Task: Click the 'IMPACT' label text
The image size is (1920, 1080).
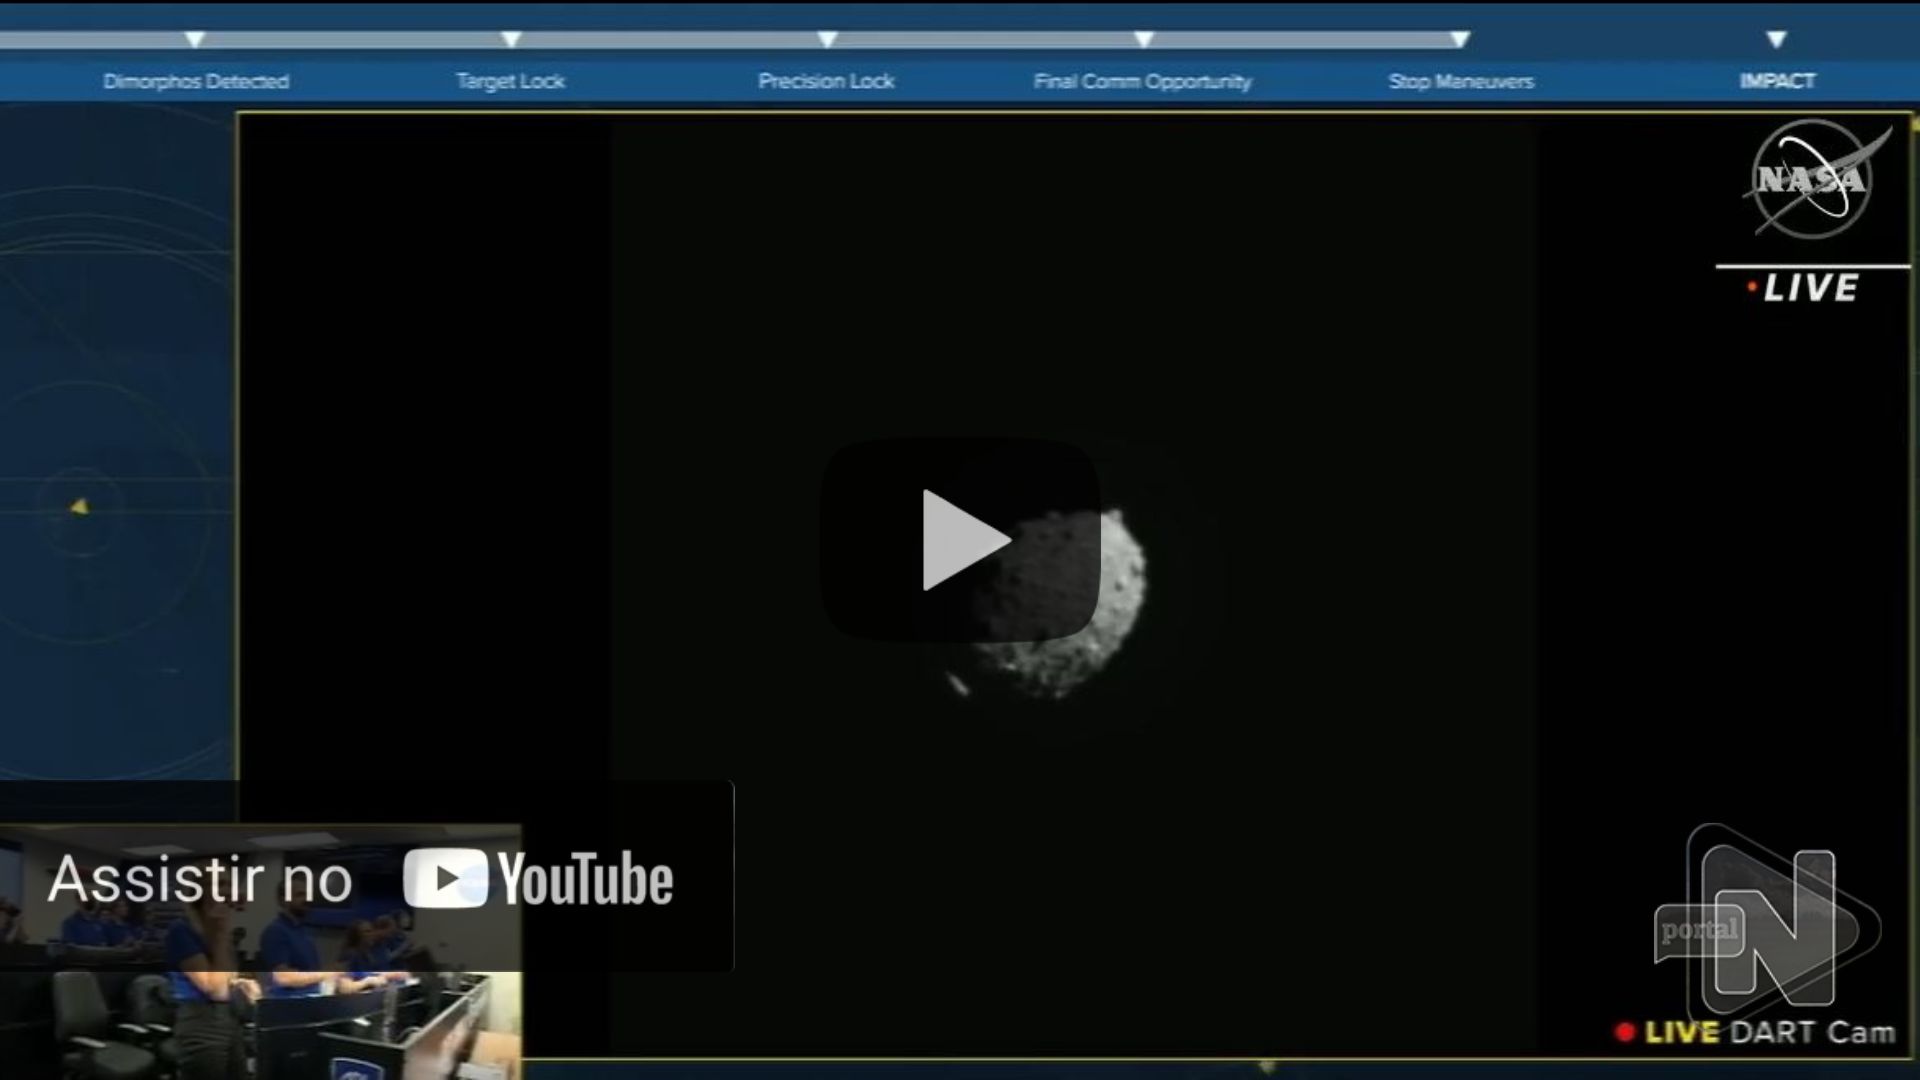Action: 1776,81
